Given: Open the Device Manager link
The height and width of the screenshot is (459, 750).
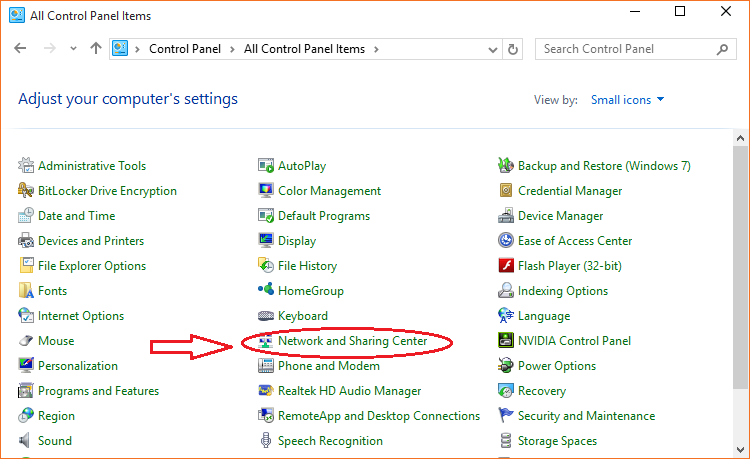Looking at the screenshot, I should click(x=561, y=216).
